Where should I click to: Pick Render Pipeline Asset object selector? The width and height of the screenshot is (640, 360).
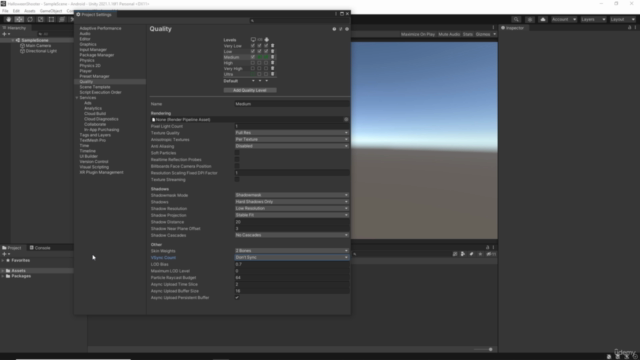click(x=346, y=120)
